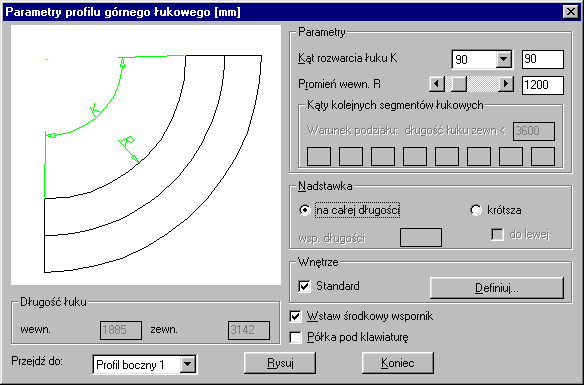
Task: Click the Definiuj... button
Action: [497, 288]
